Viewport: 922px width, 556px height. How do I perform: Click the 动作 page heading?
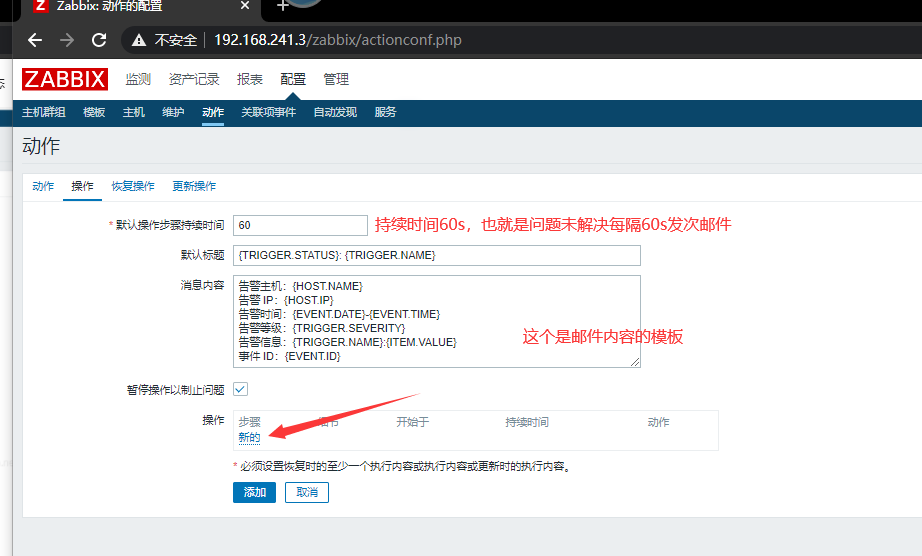pos(41,146)
